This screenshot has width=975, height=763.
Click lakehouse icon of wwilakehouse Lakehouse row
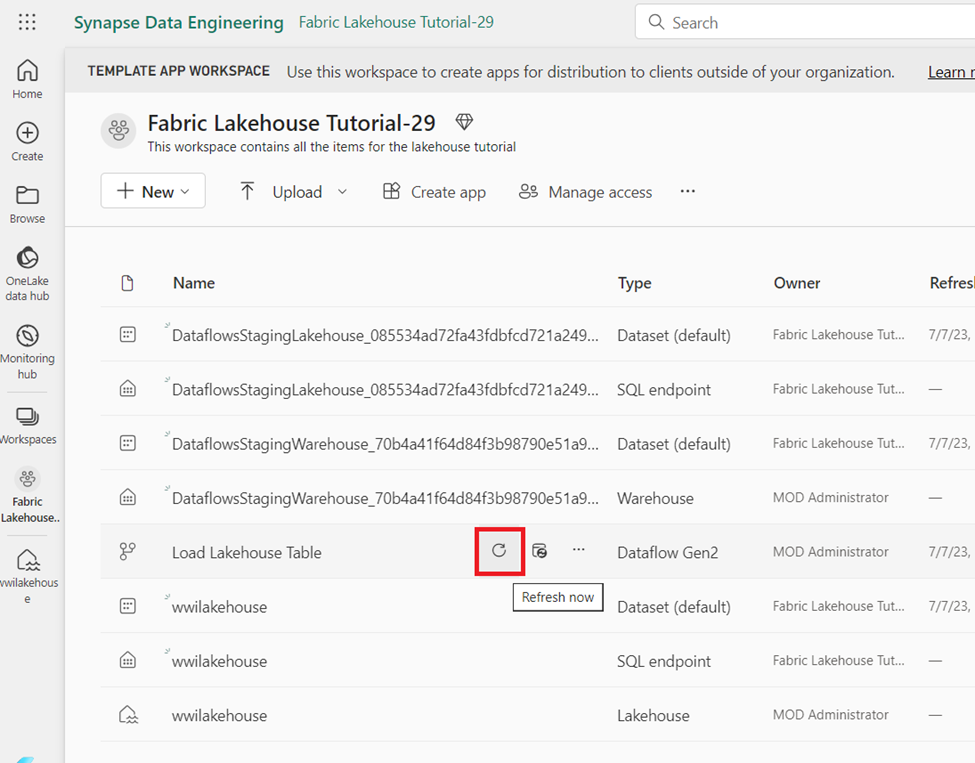coord(128,715)
